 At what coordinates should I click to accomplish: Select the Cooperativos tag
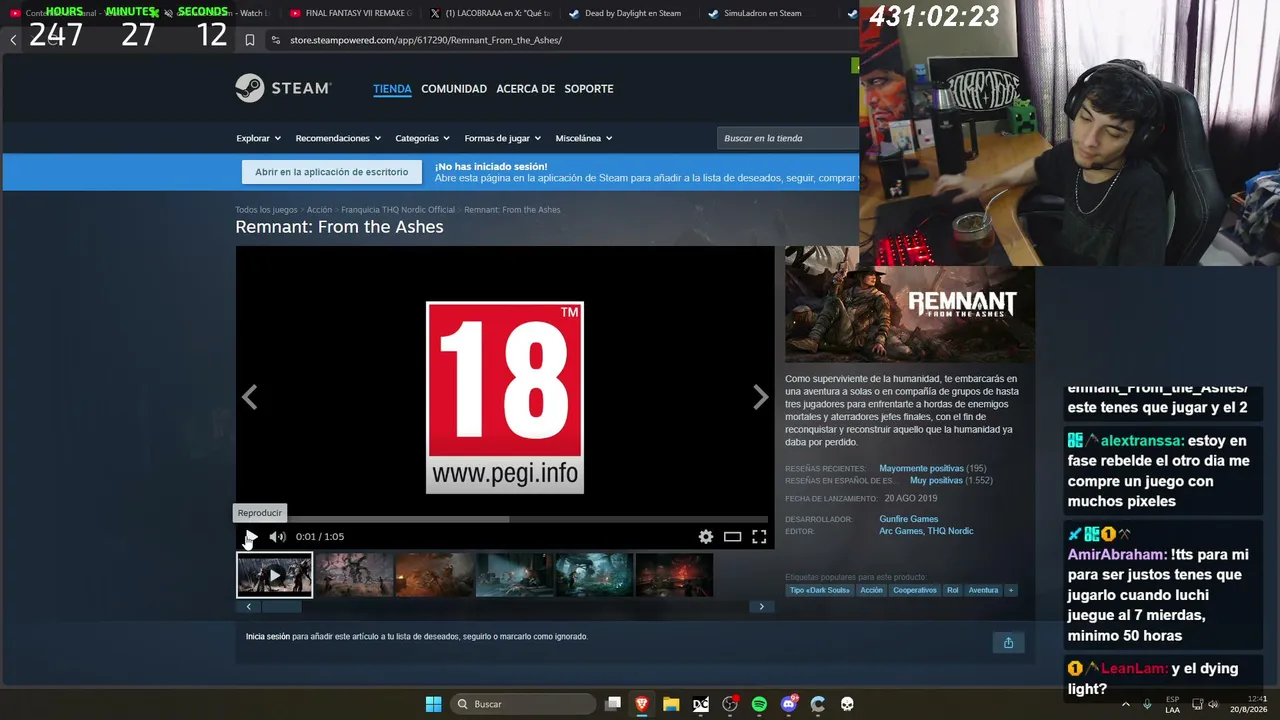(x=915, y=590)
